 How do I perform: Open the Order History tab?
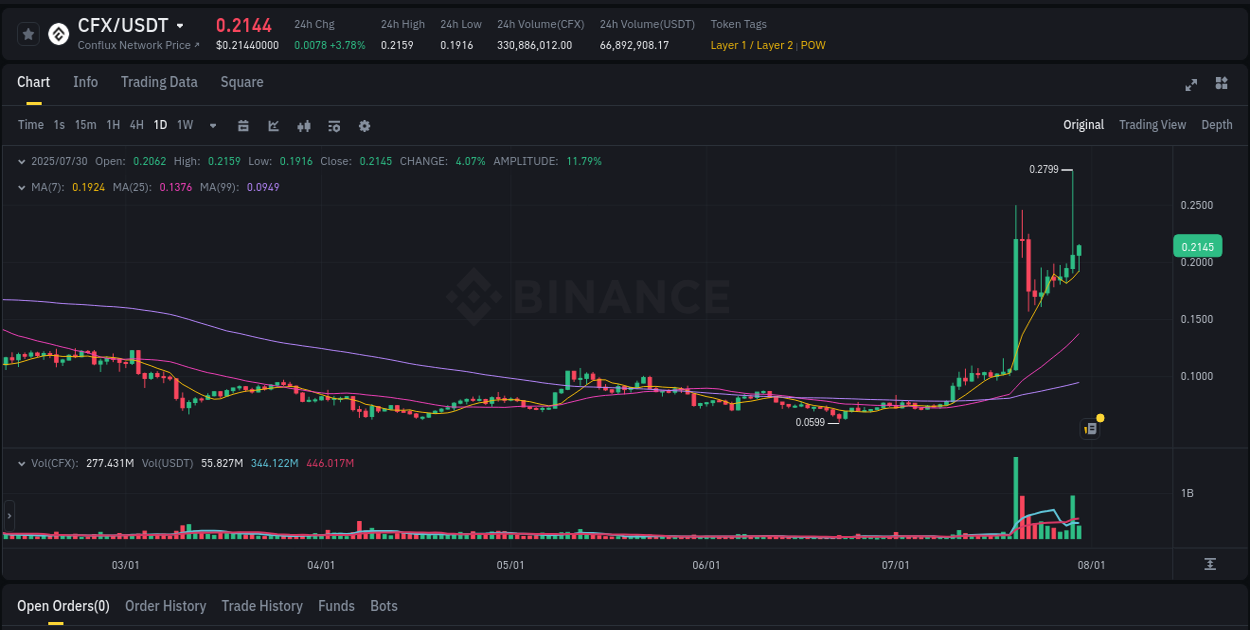(x=165, y=606)
